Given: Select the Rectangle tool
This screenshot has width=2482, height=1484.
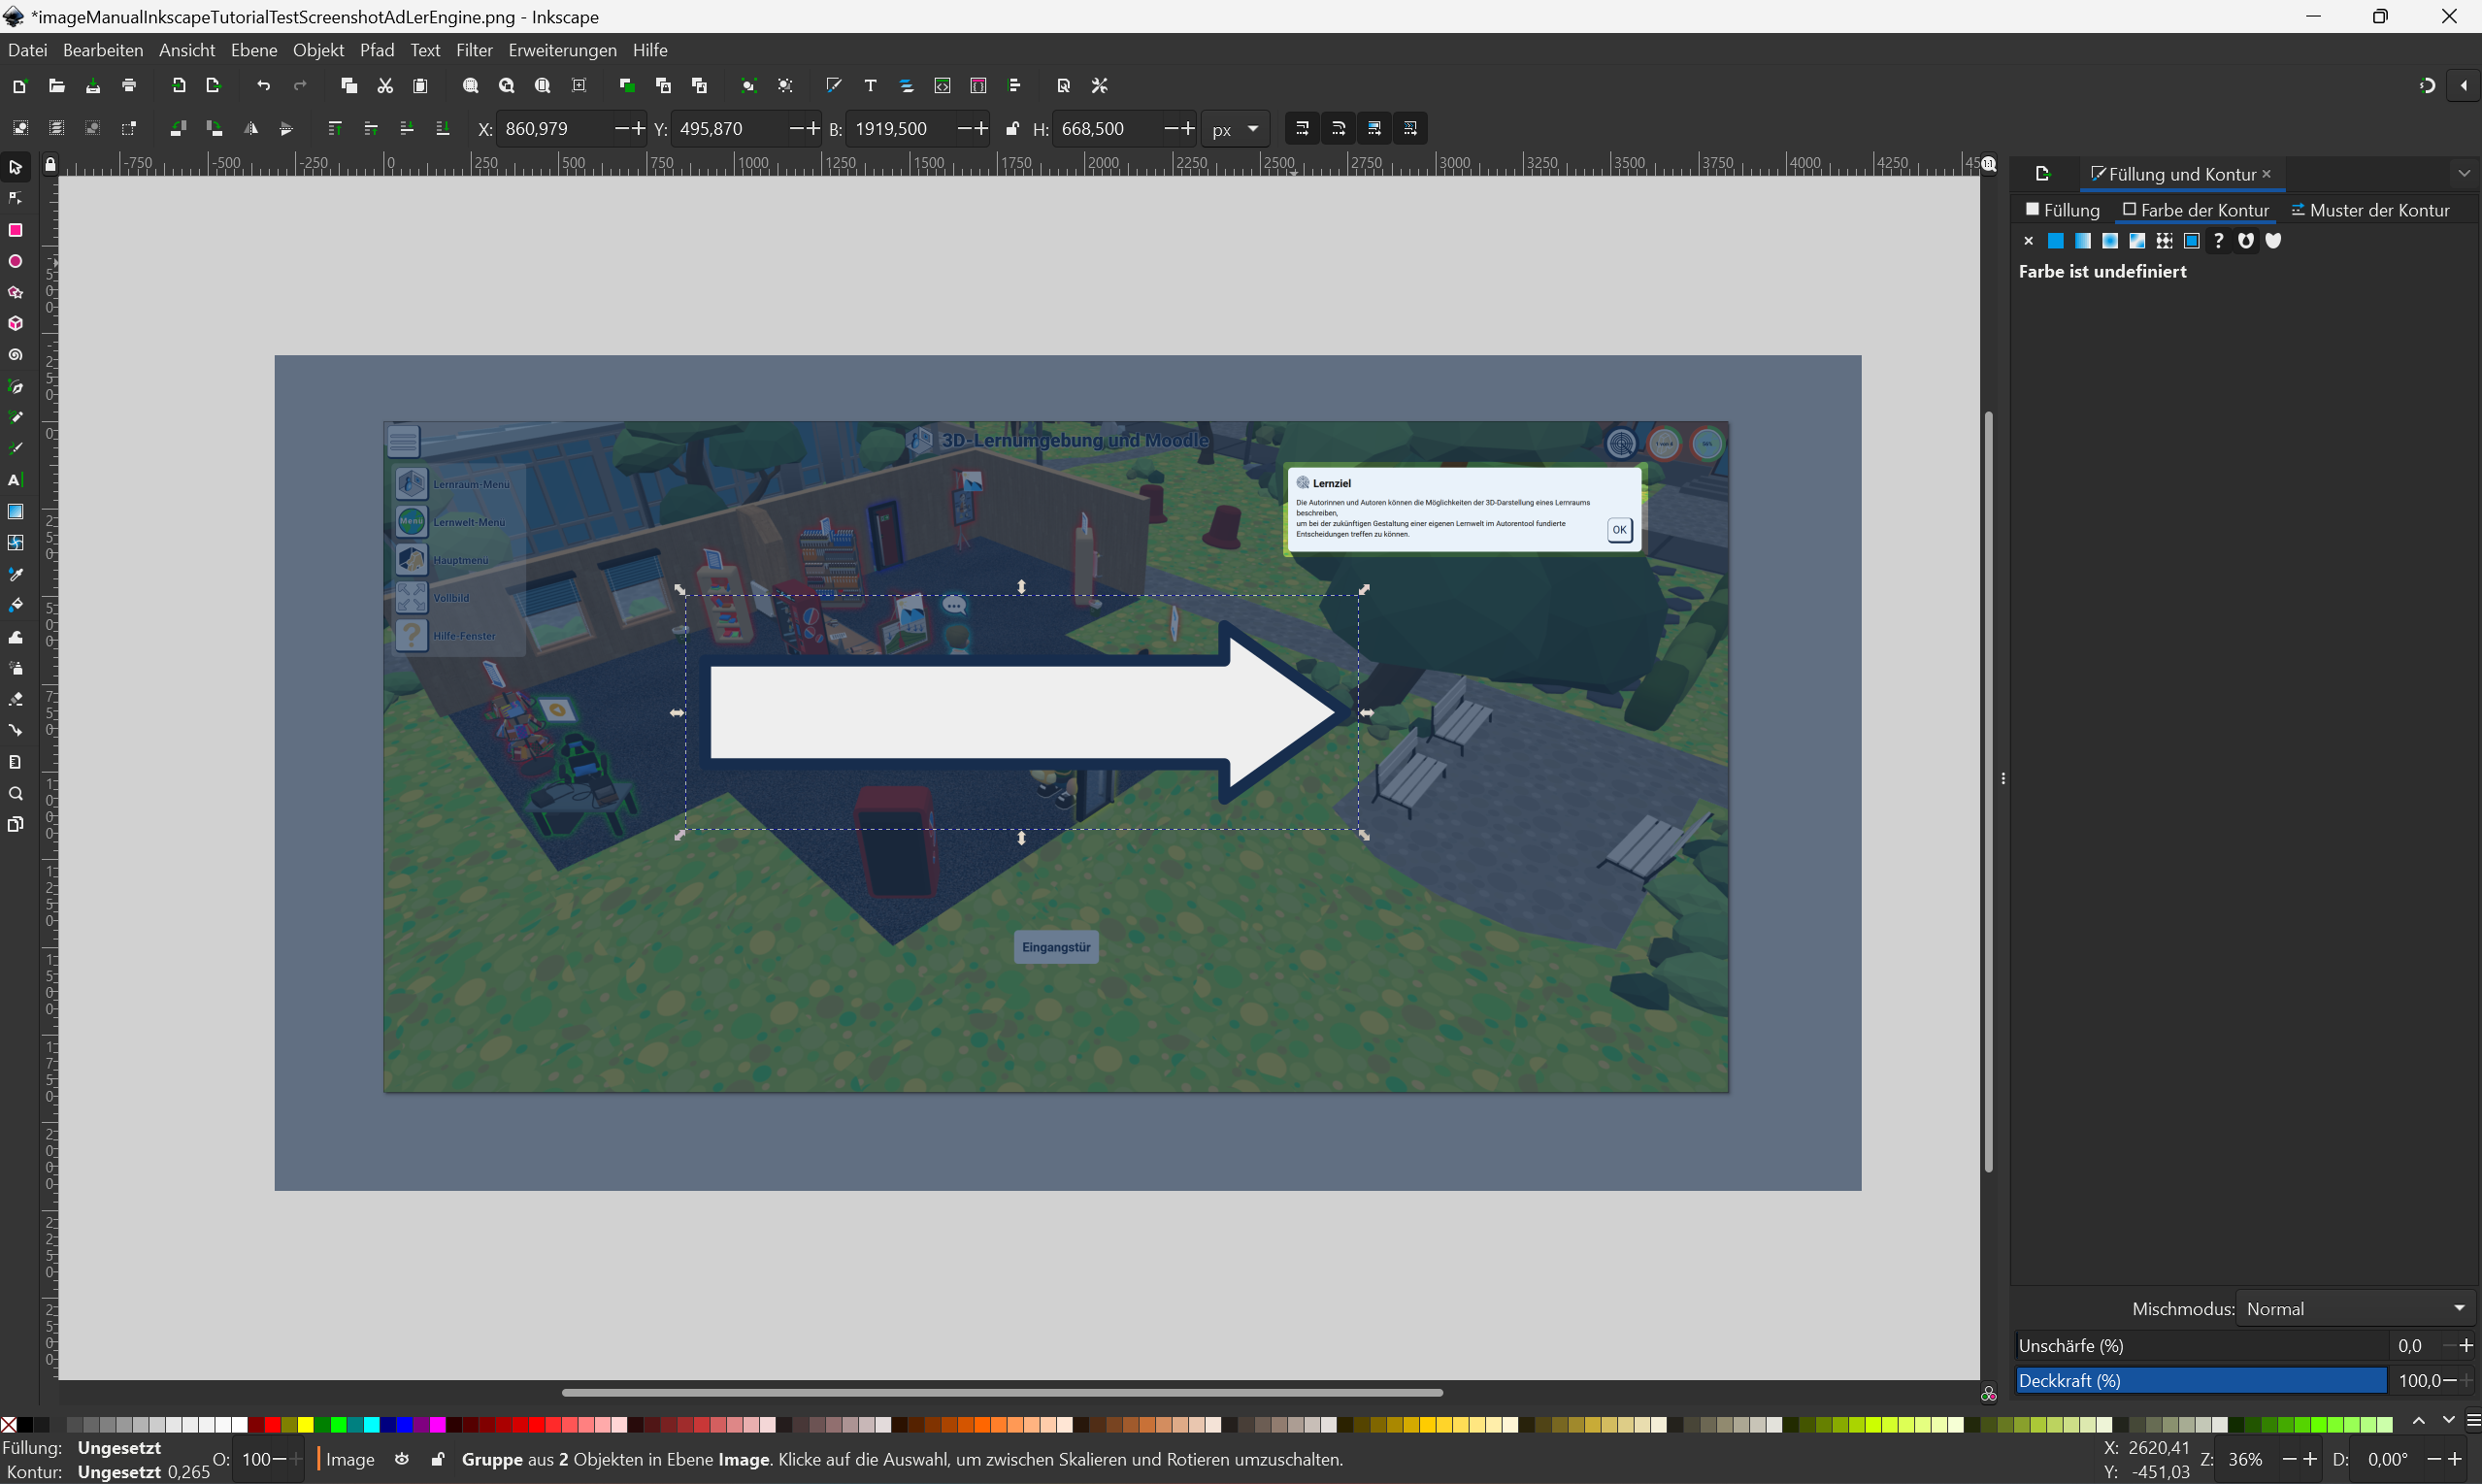Looking at the screenshot, I should click(x=15, y=230).
